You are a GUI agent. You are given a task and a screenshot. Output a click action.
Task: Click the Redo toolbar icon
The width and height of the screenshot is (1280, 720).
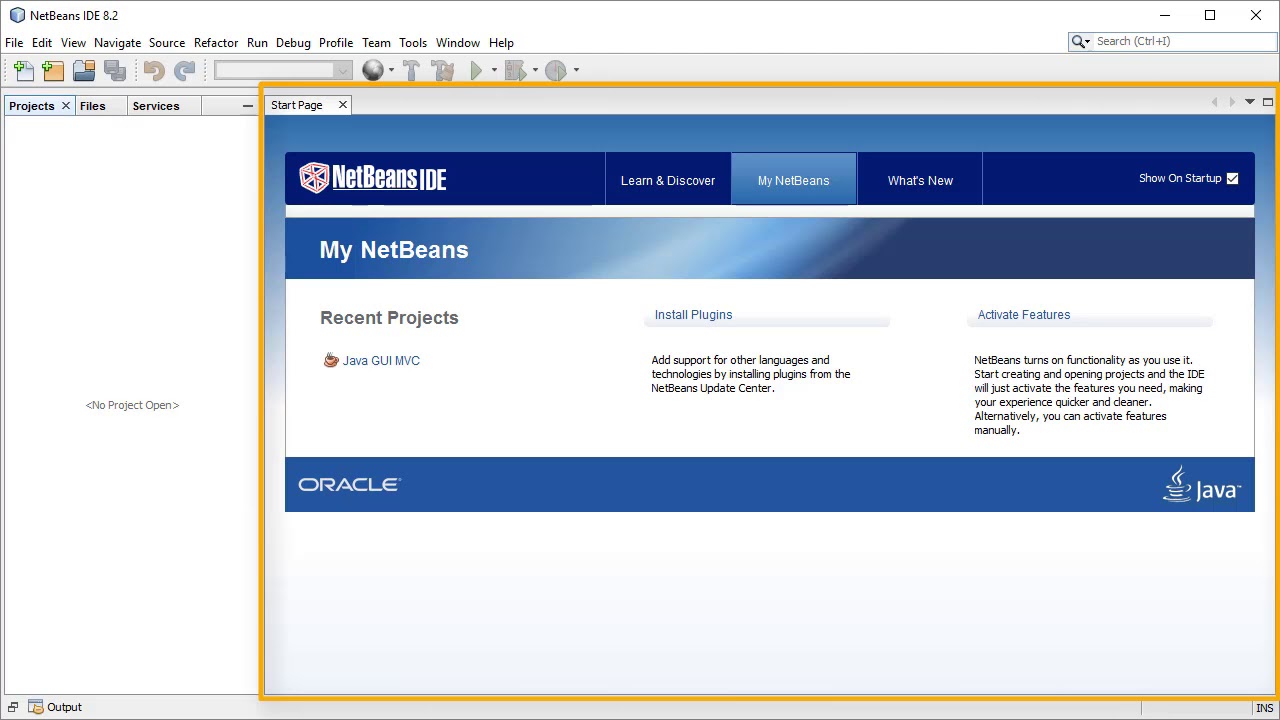(185, 70)
